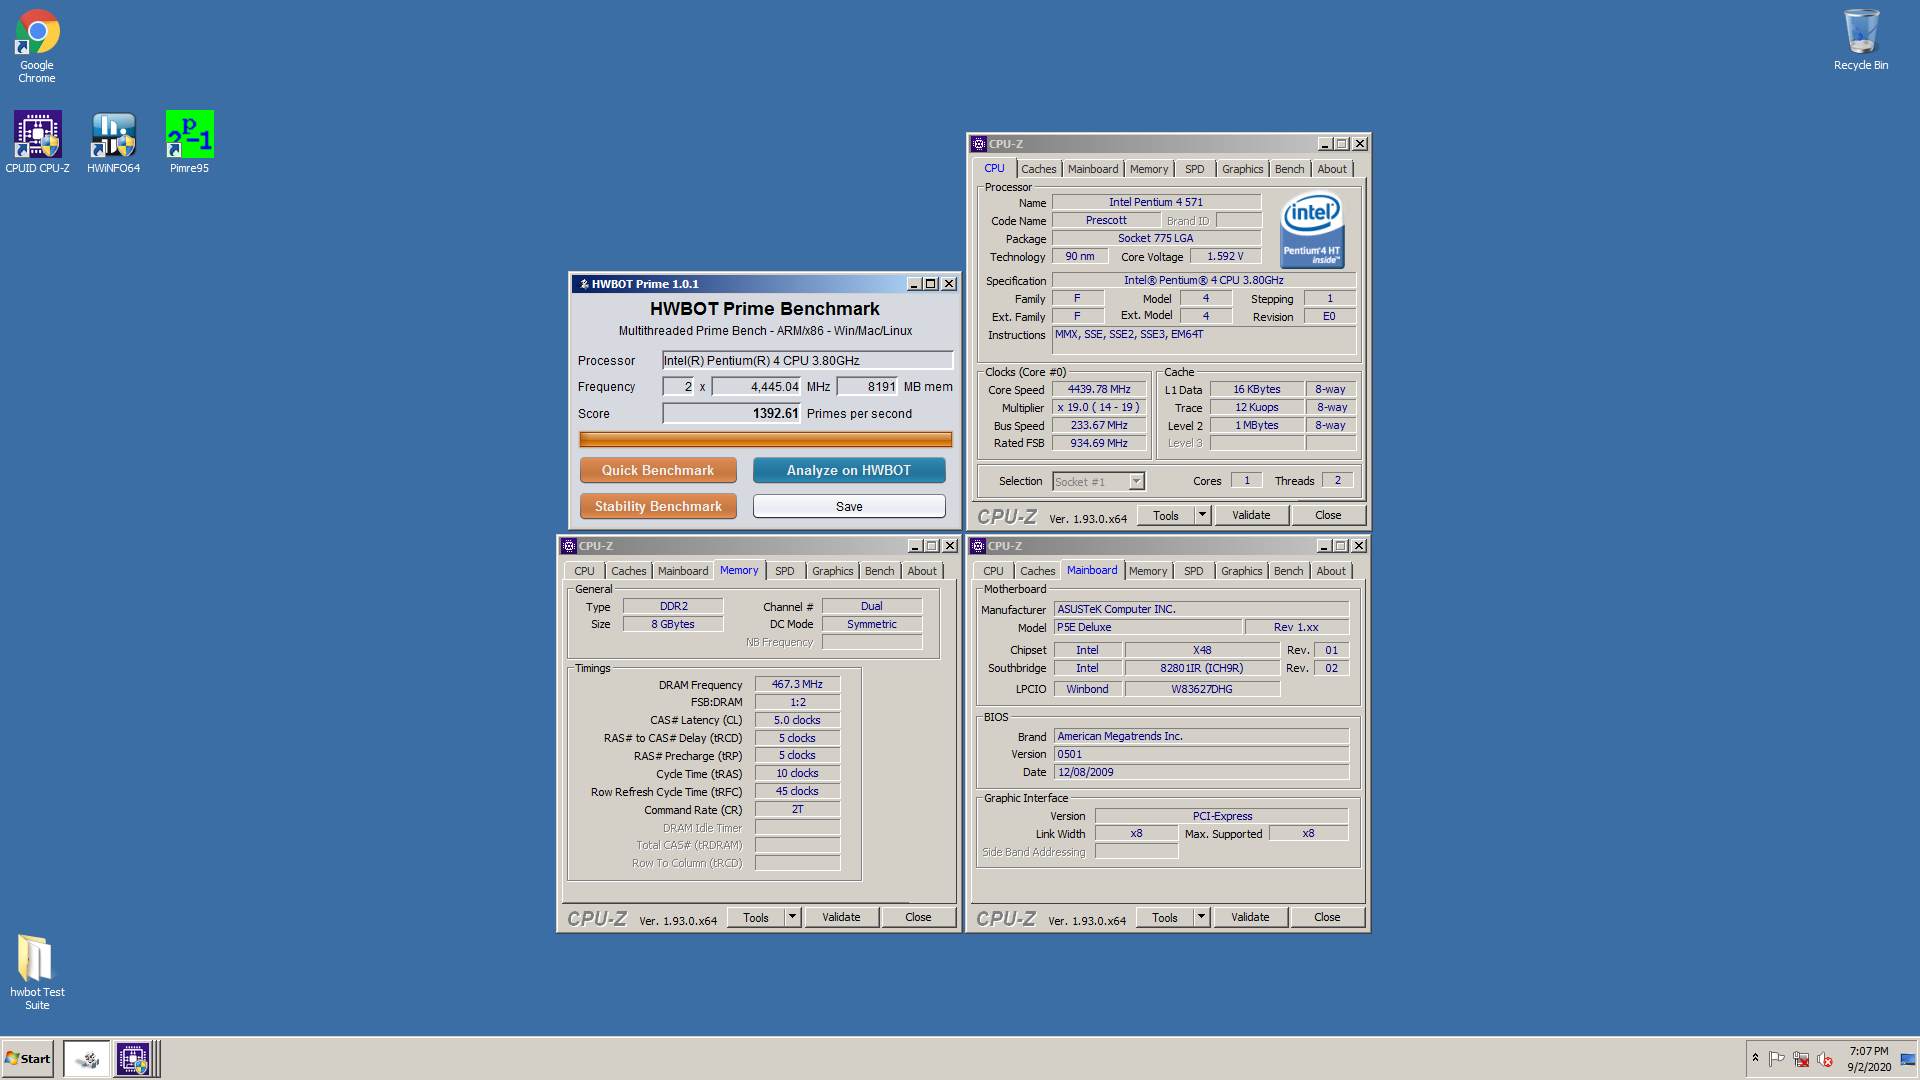The width and height of the screenshot is (1920, 1080).
Task: Open Google Chrome desktop shortcut
Action: pyautogui.click(x=37, y=46)
